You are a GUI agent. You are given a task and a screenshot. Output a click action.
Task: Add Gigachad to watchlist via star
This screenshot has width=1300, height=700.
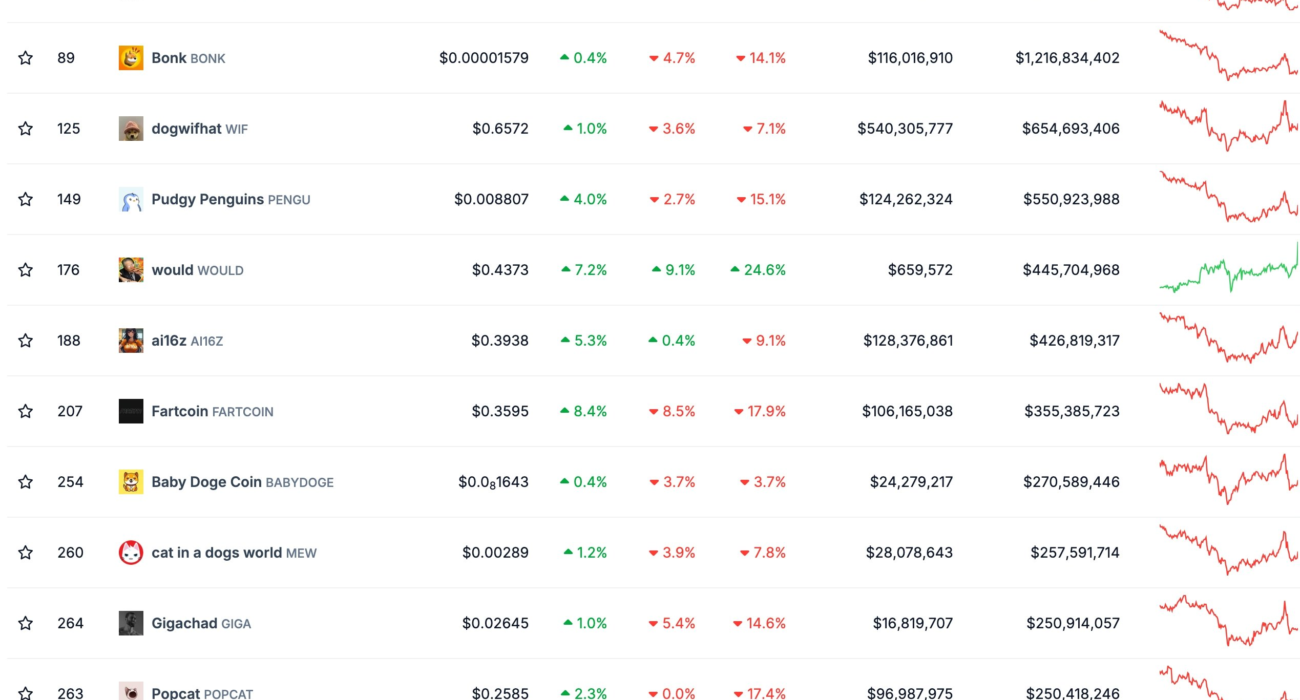tap(26, 623)
